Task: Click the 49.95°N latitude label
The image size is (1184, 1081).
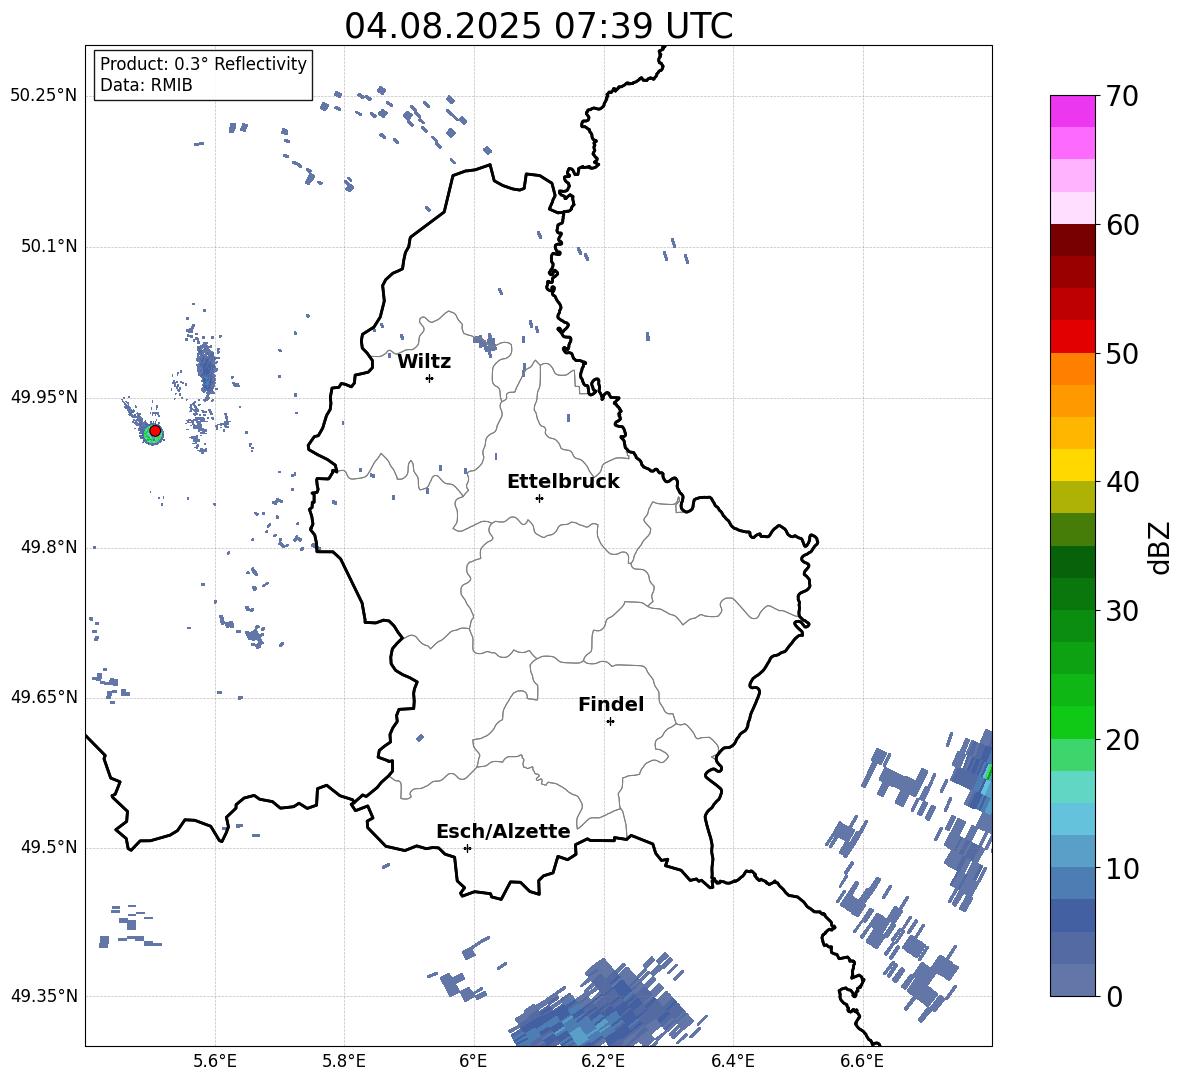Action: tap(44, 397)
